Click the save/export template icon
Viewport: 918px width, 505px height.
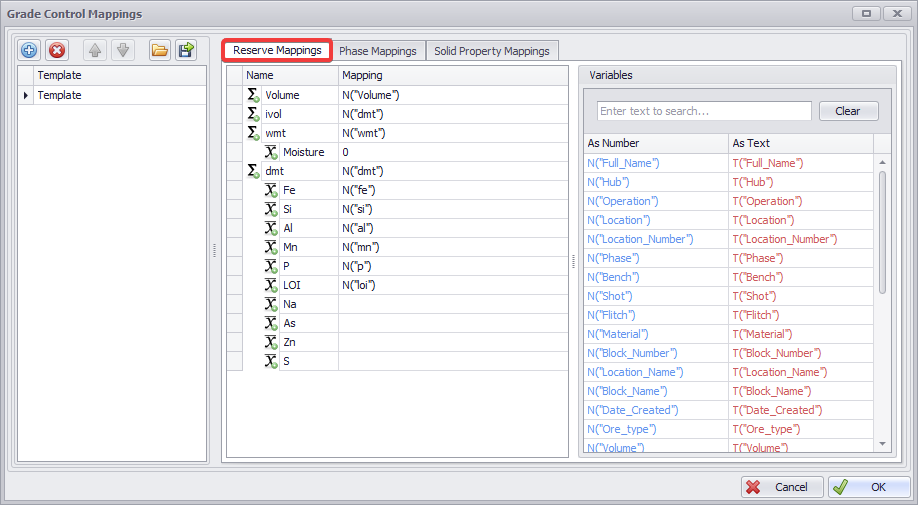[x=186, y=50]
